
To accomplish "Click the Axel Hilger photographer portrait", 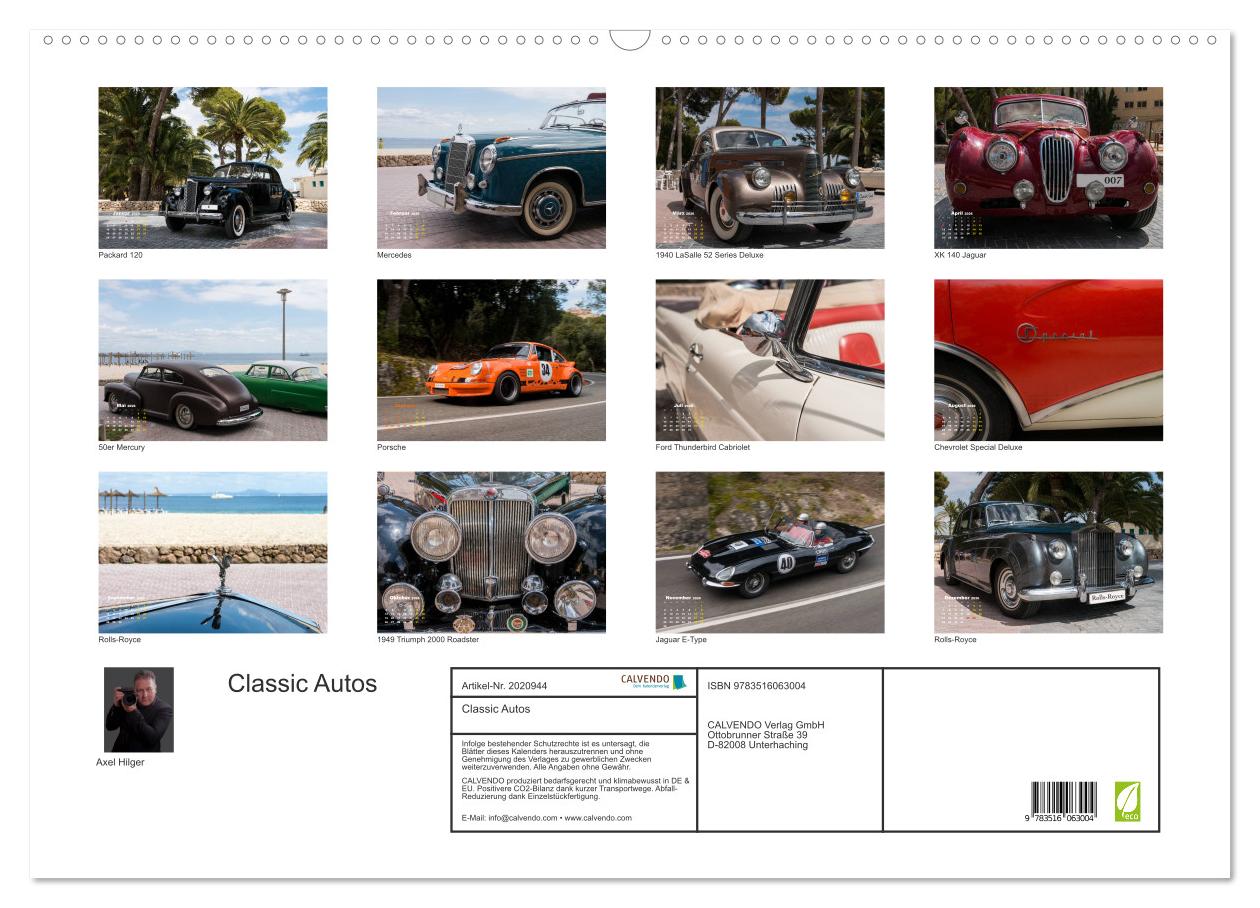I will [x=139, y=710].
